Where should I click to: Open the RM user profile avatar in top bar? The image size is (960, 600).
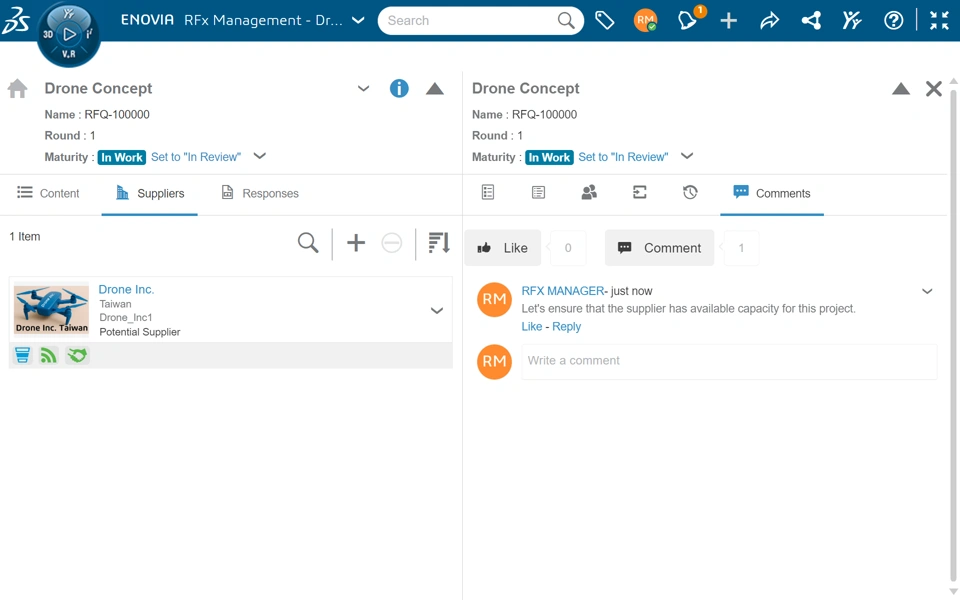645,20
